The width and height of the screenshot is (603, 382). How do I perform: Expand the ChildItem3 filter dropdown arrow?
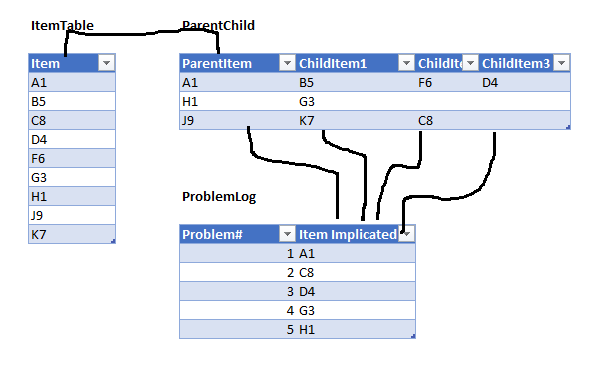tap(561, 63)
